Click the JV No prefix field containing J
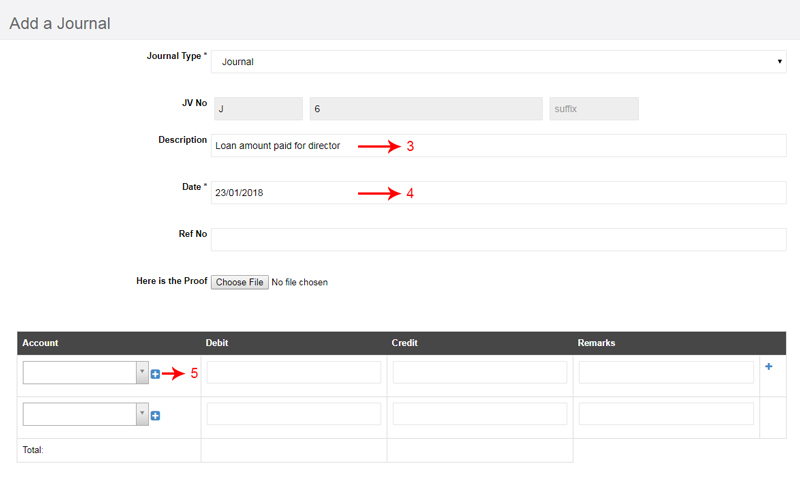This screenshot has height=480, width=800. coord(258,109)
